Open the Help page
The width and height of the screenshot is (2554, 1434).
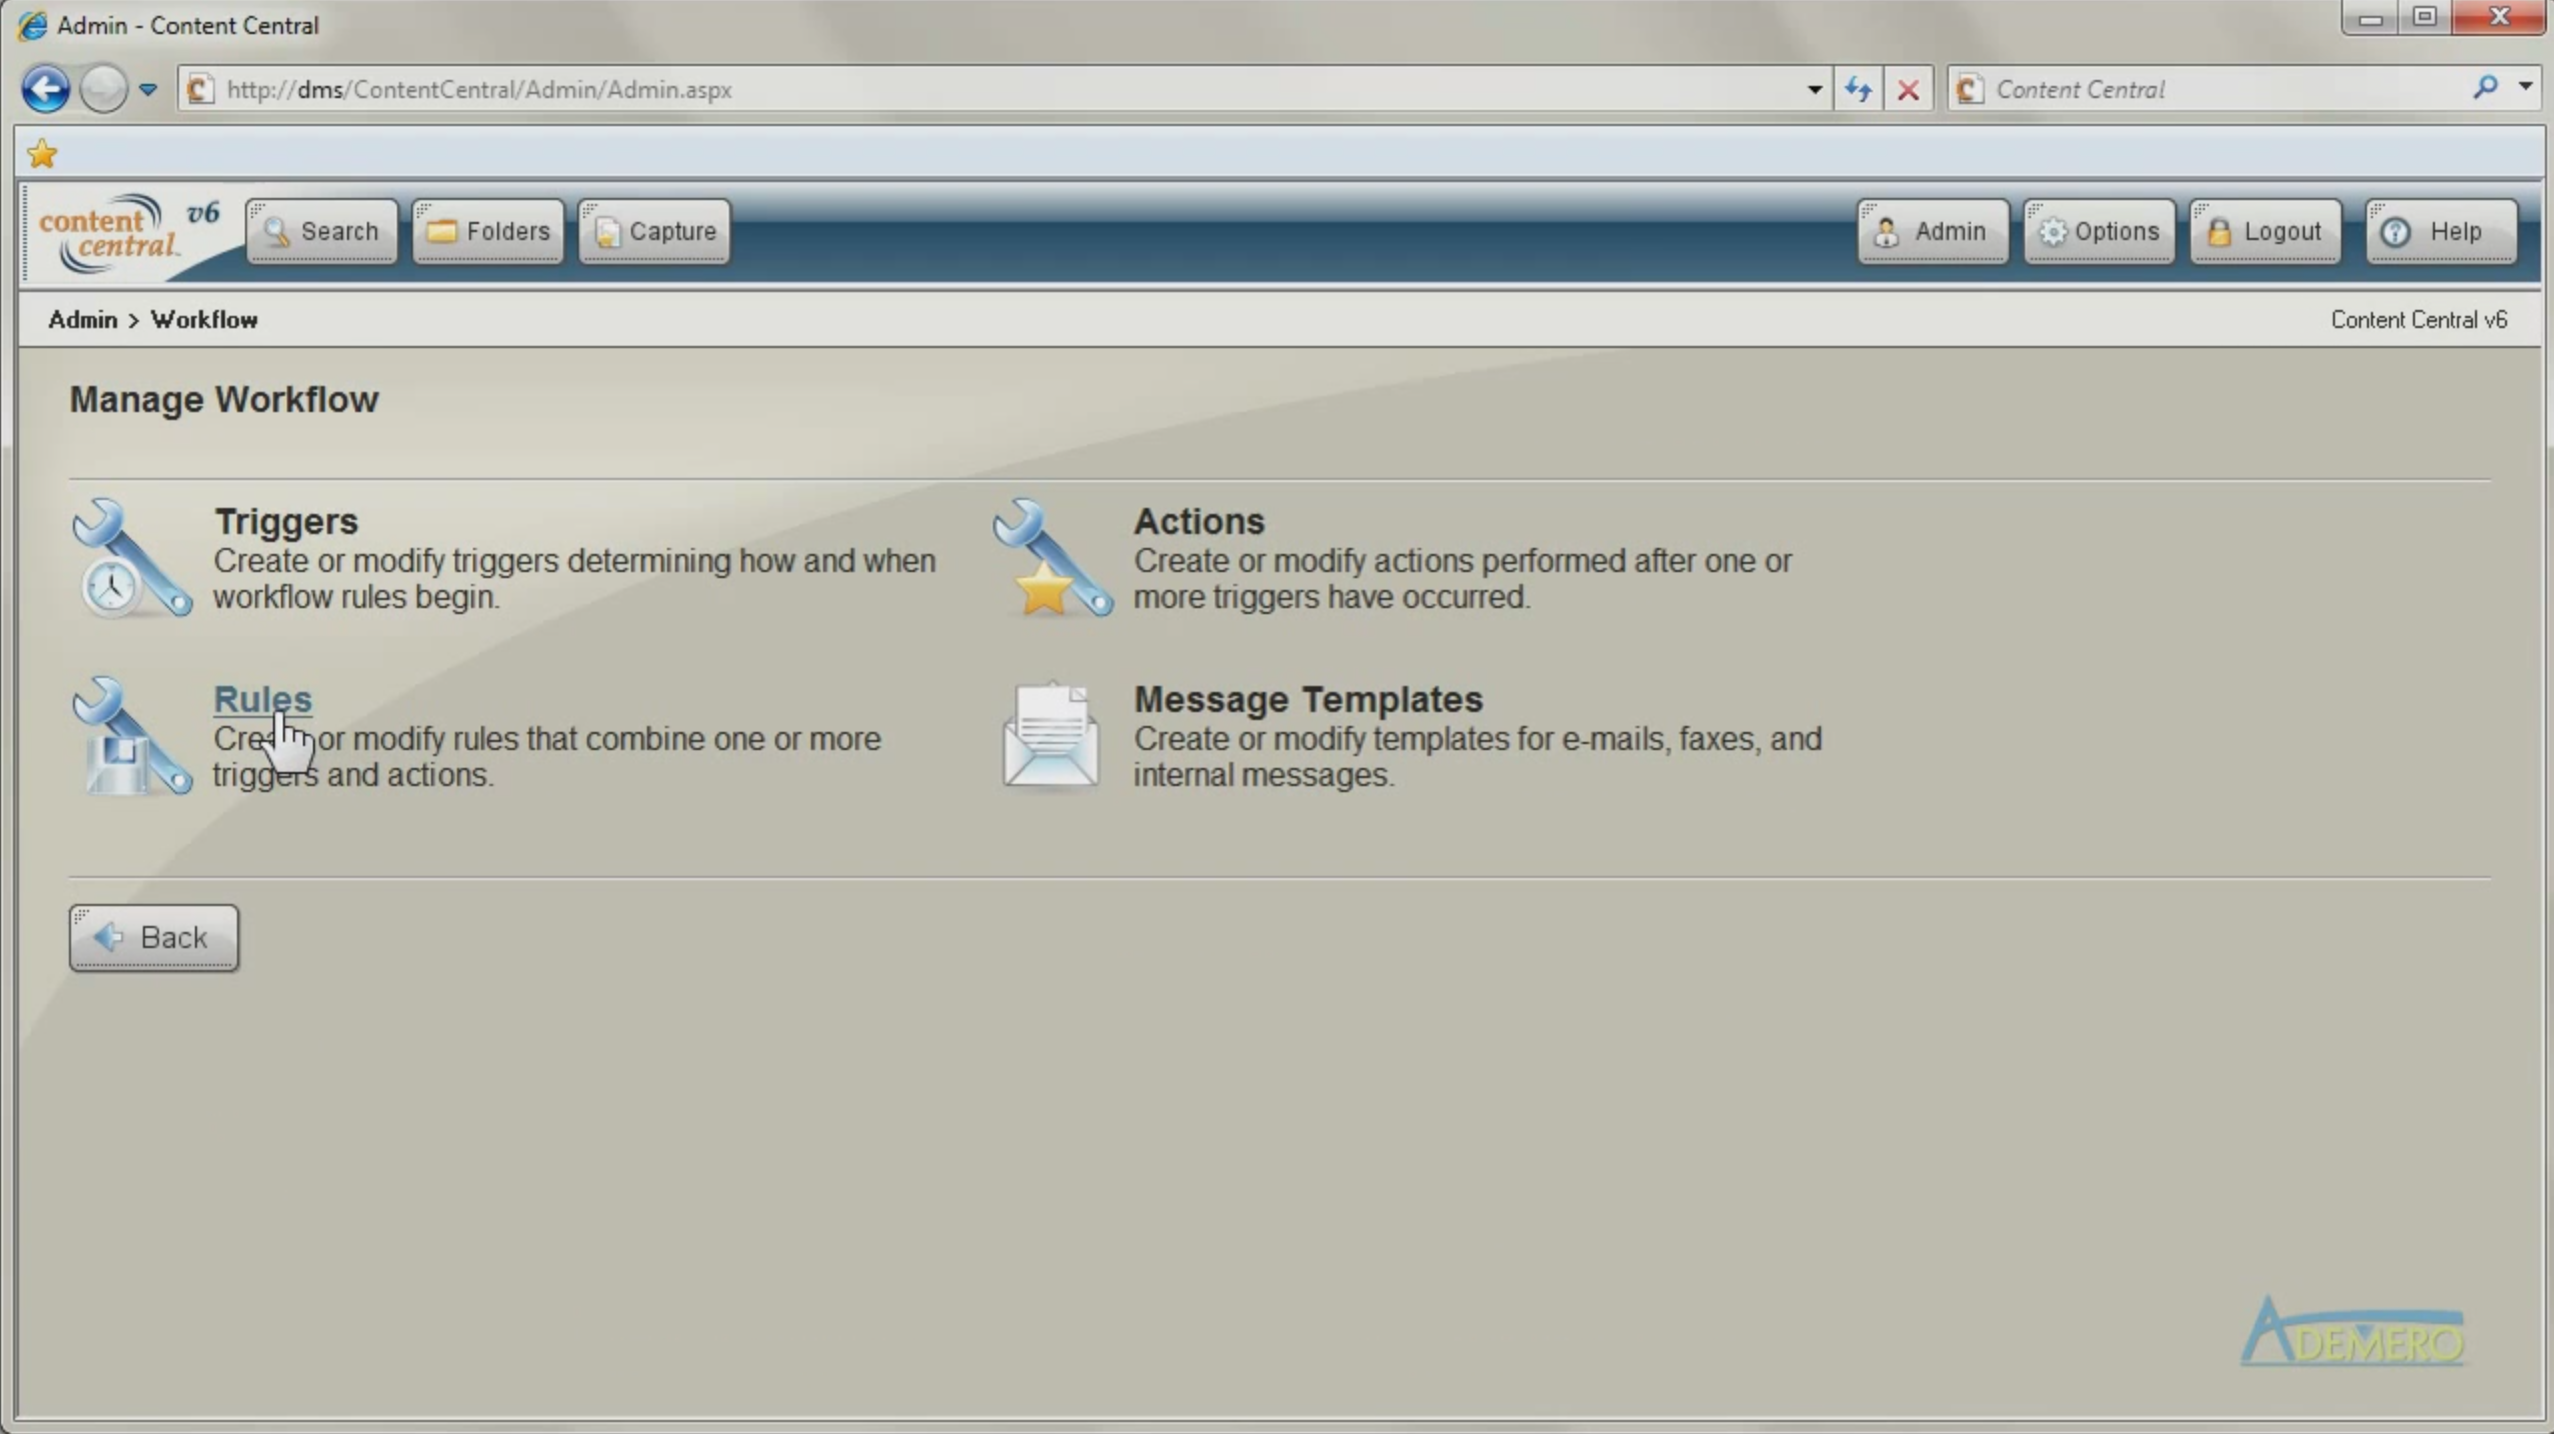tap(2441, 231)
